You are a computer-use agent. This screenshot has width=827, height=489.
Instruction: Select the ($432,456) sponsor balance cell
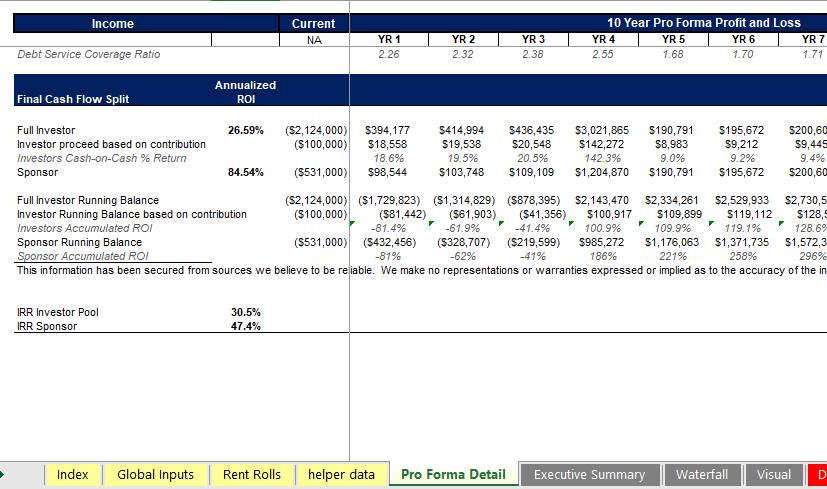point(389,243)
